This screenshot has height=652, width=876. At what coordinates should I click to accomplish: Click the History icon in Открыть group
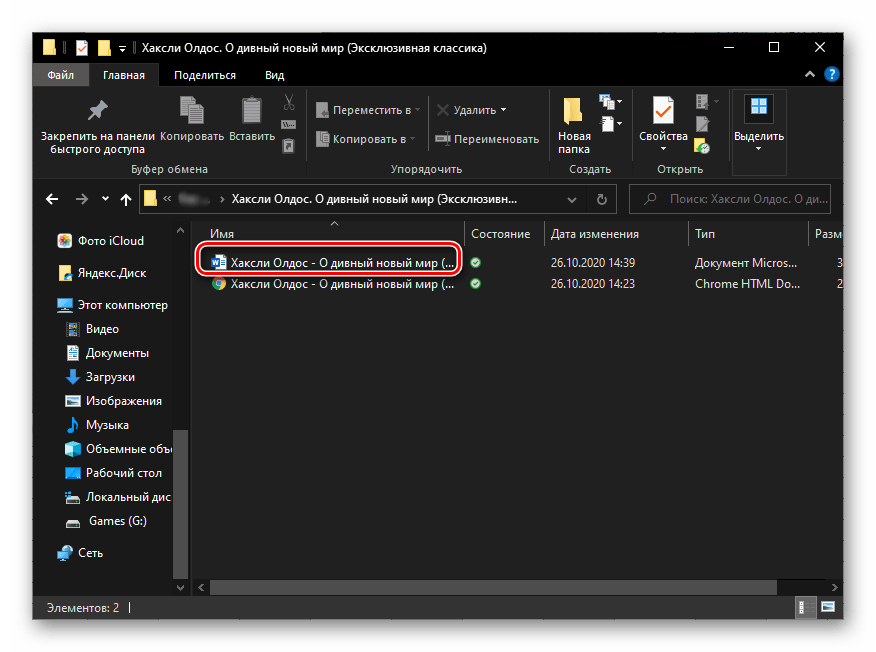[702, 146]
